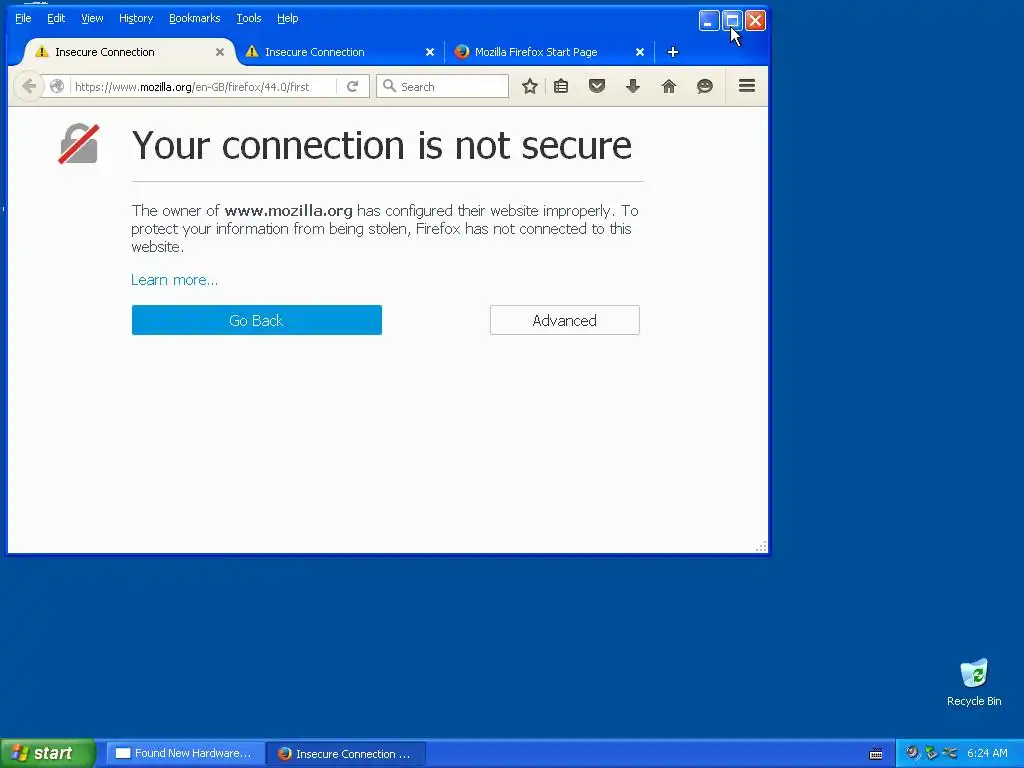Open the Edit menu

click(56, 18)
